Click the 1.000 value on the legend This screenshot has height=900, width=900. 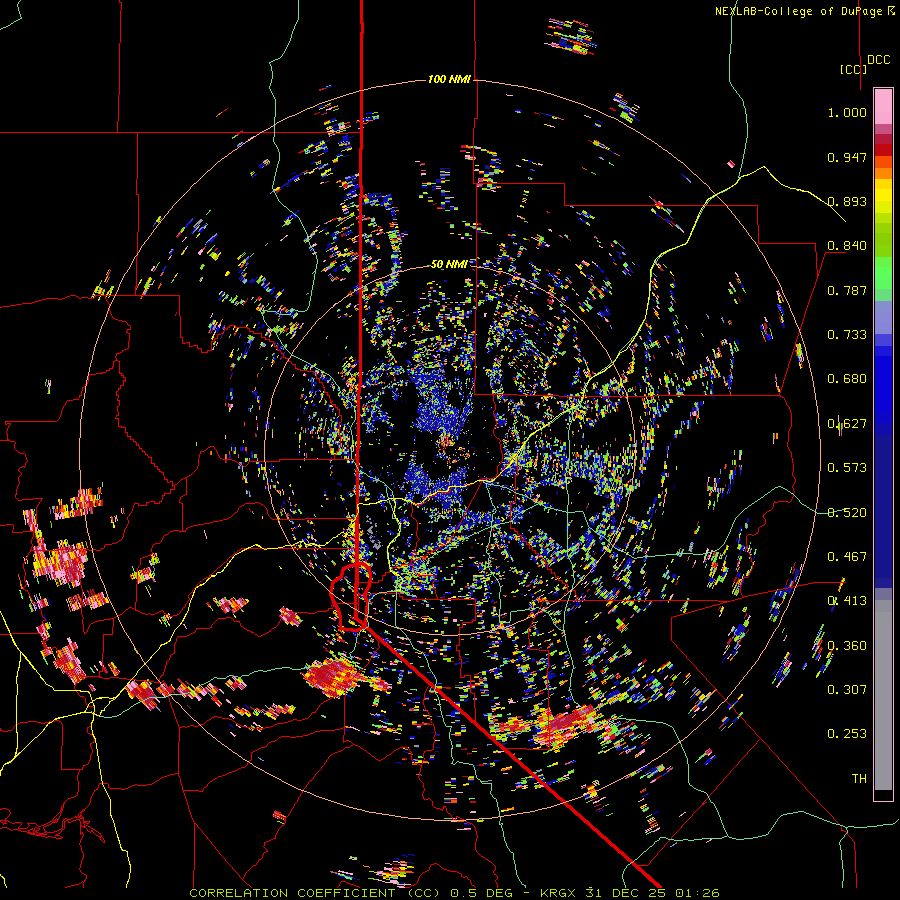847,112
